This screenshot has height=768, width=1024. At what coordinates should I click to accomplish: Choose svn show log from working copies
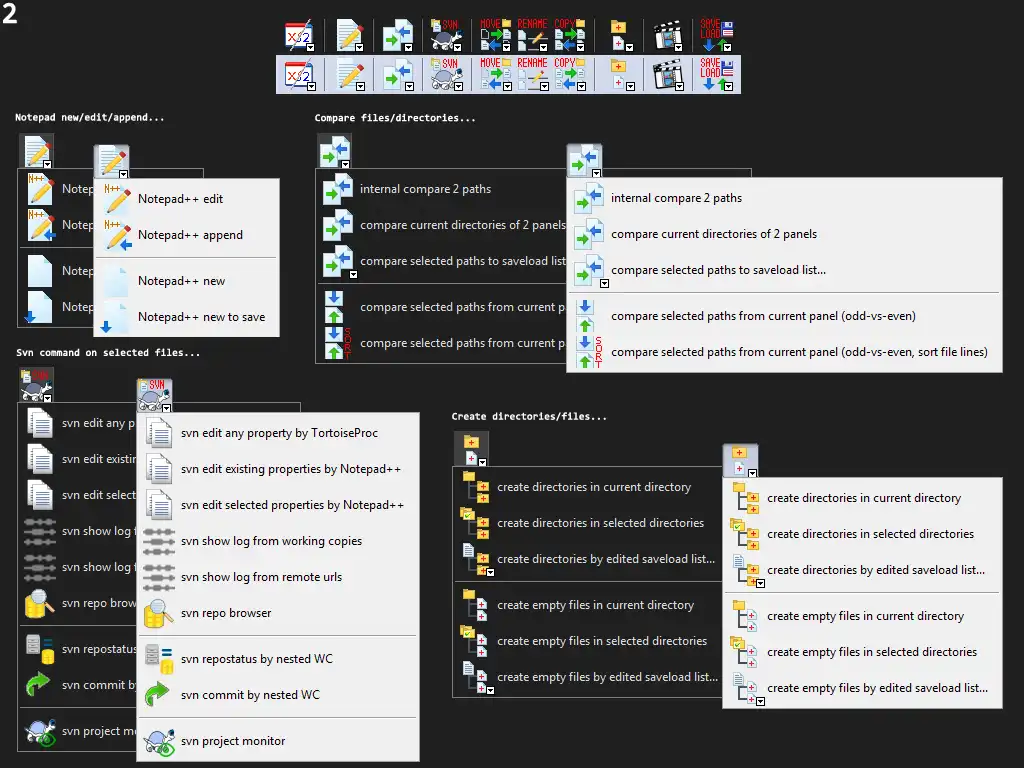pos(278,541)
